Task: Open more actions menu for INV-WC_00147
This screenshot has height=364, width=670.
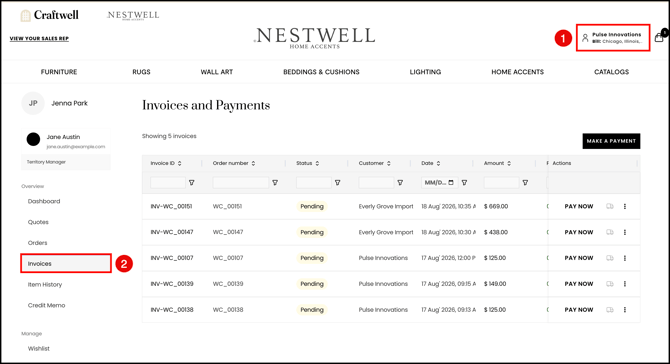Action: (x=625, y=232)
